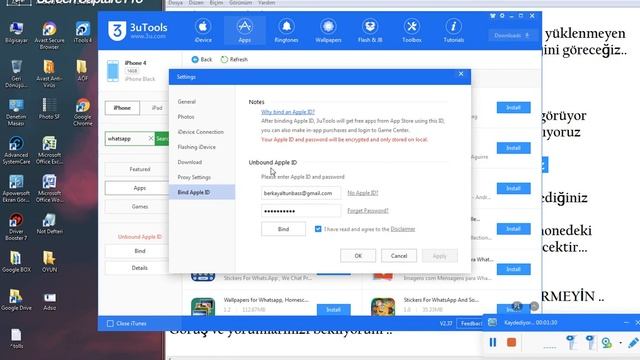This screenshot has width=640, height=360.
Task: Click the Stickers For WhatsApp app thumbnail
Action: pos(383,307)
